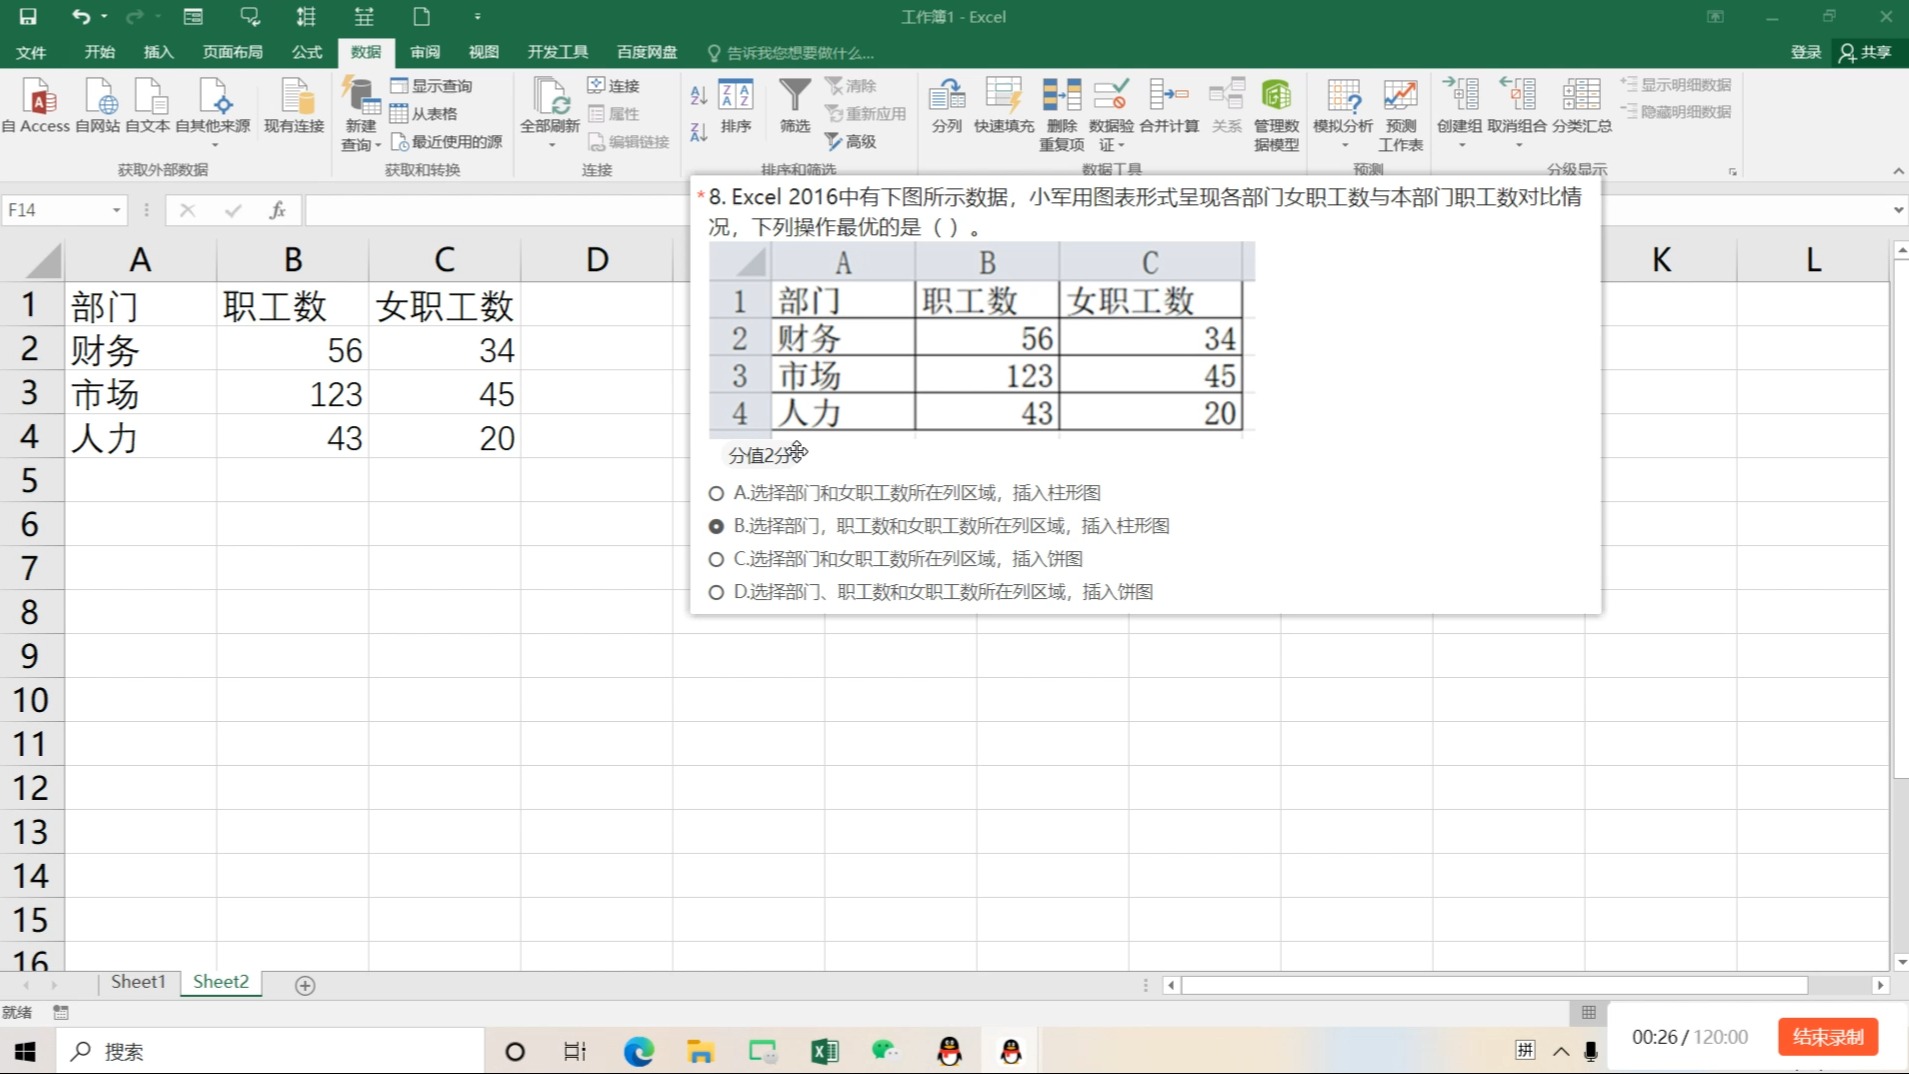Click the insert function fx icon
The image size is (1909, 1074).
pos(277,210)
